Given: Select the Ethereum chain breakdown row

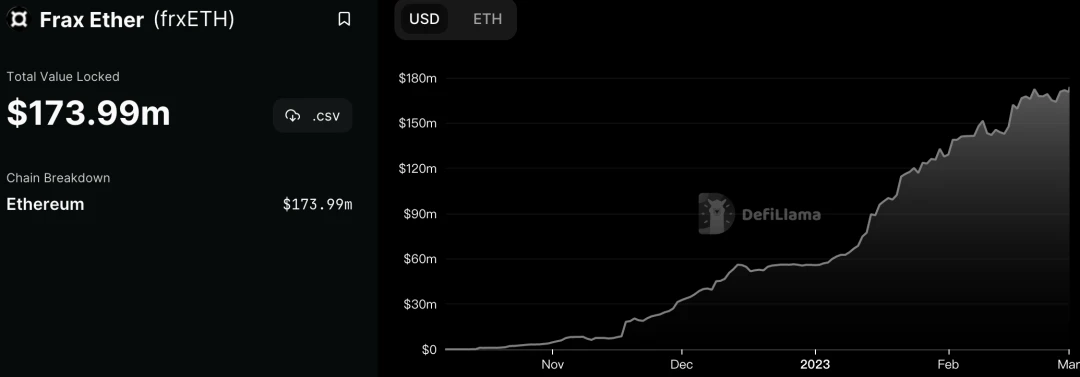Looking at the screenshot, I should [x=179, y=204].
